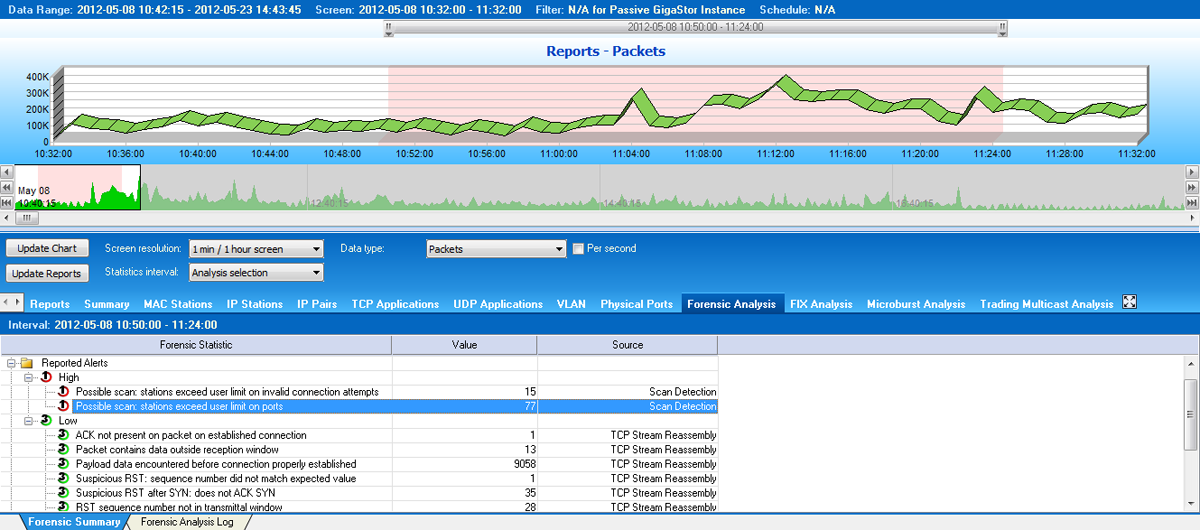Select the Forensic Analysis tab
Image resolution: width=1200 pixels, height=530 pixels.
point(731,304)
